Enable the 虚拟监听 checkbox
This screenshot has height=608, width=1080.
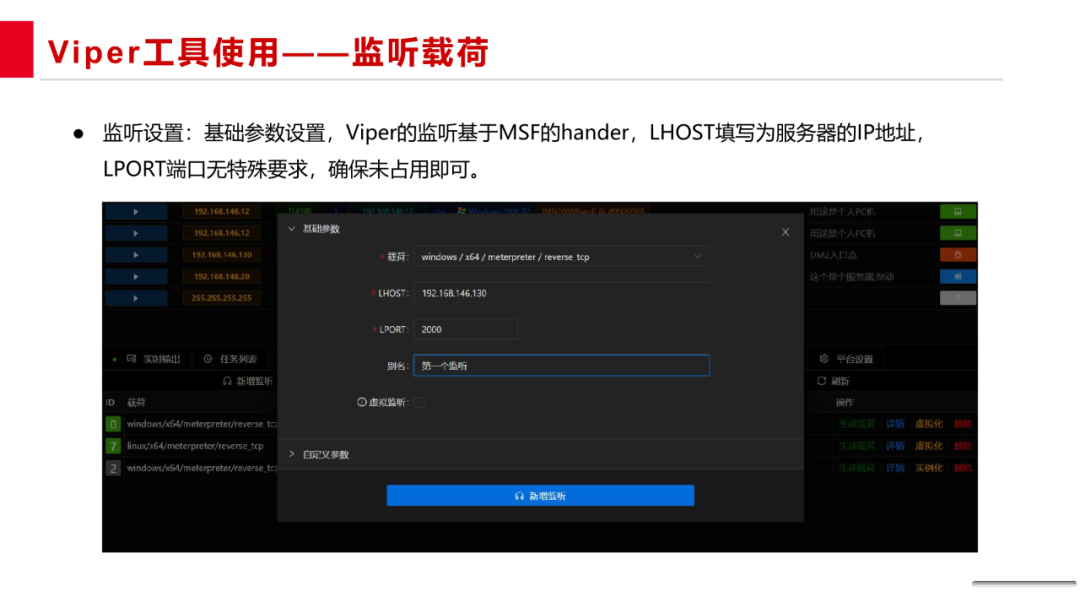click(x=419, y=402)
